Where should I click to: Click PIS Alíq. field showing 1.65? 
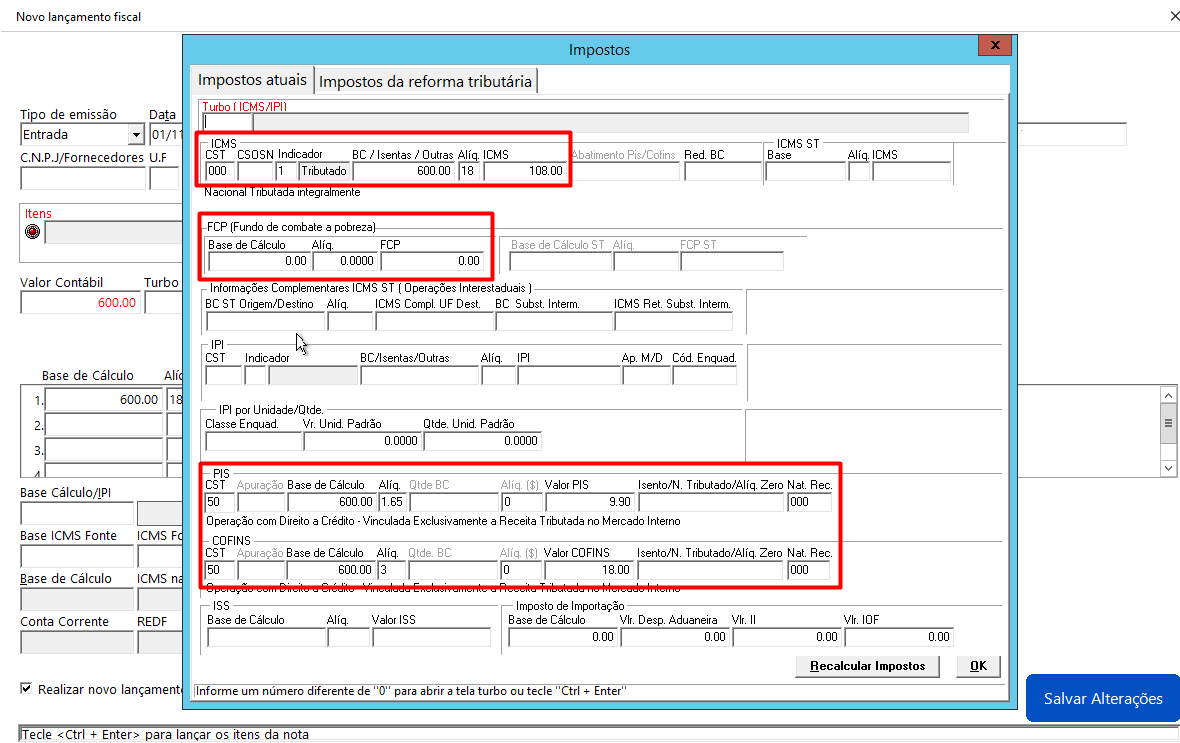click(x=392, y=502)
